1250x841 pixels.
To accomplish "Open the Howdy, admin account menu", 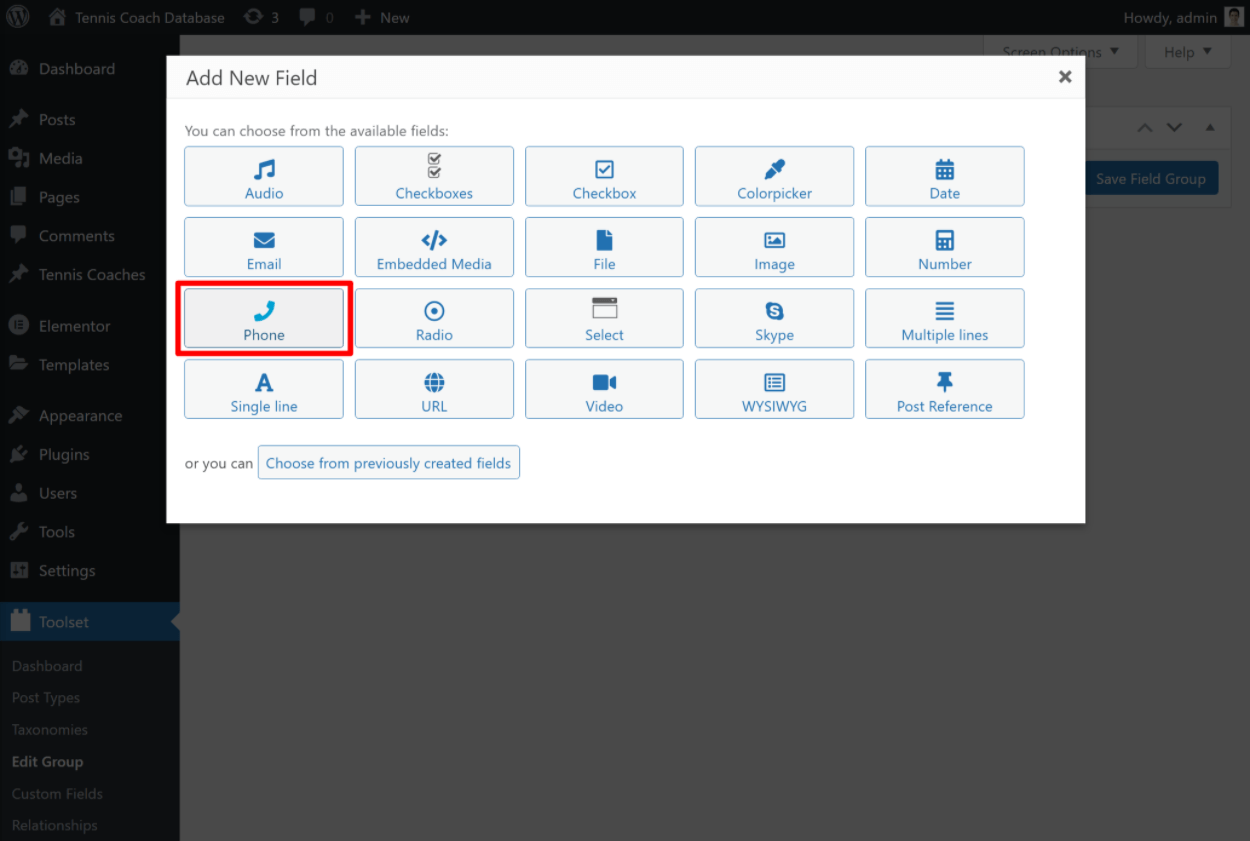I will click(x=1183, y=17).
